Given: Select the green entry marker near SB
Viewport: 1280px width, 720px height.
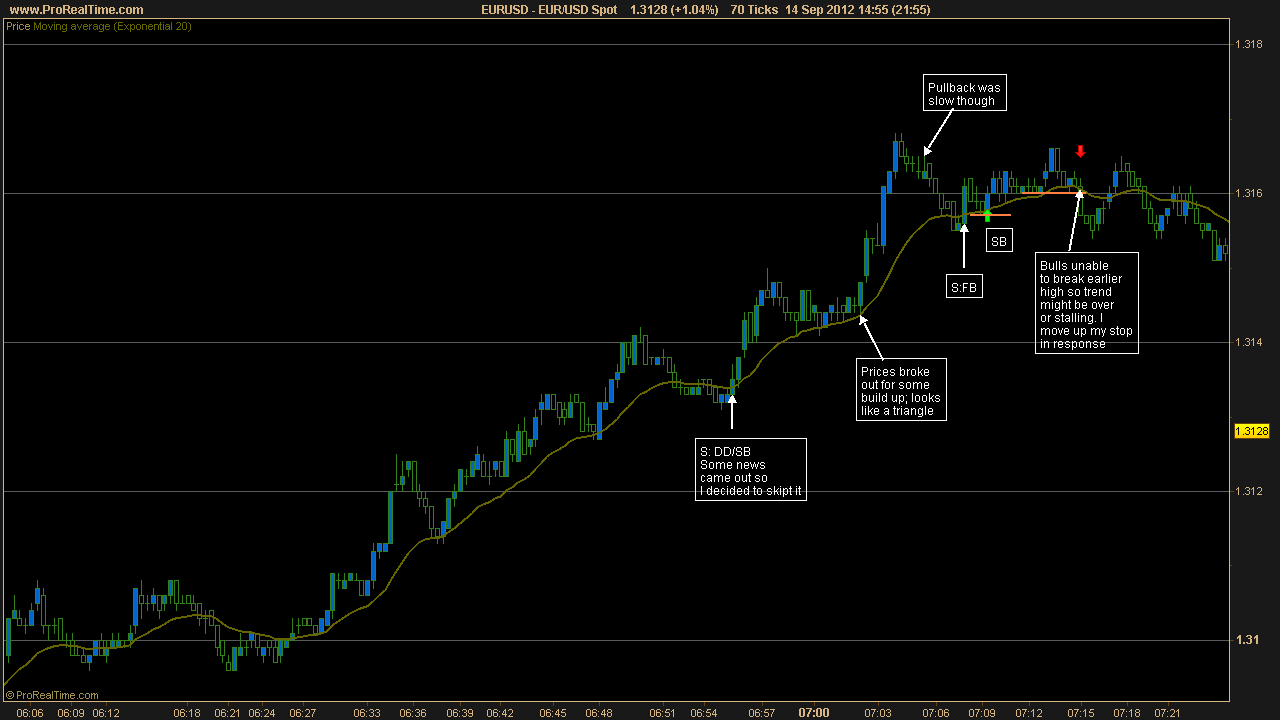Looking at the screenshot, I should 987,214.
